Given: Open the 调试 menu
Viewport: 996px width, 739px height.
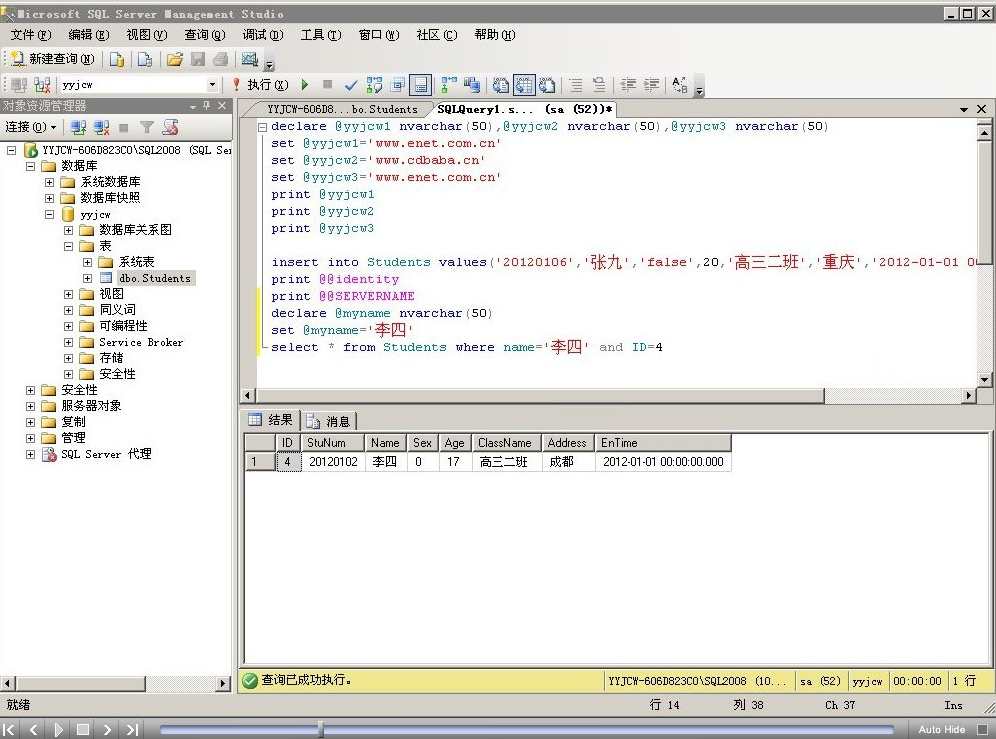Looking at the screenshot, I should point(262,34).
